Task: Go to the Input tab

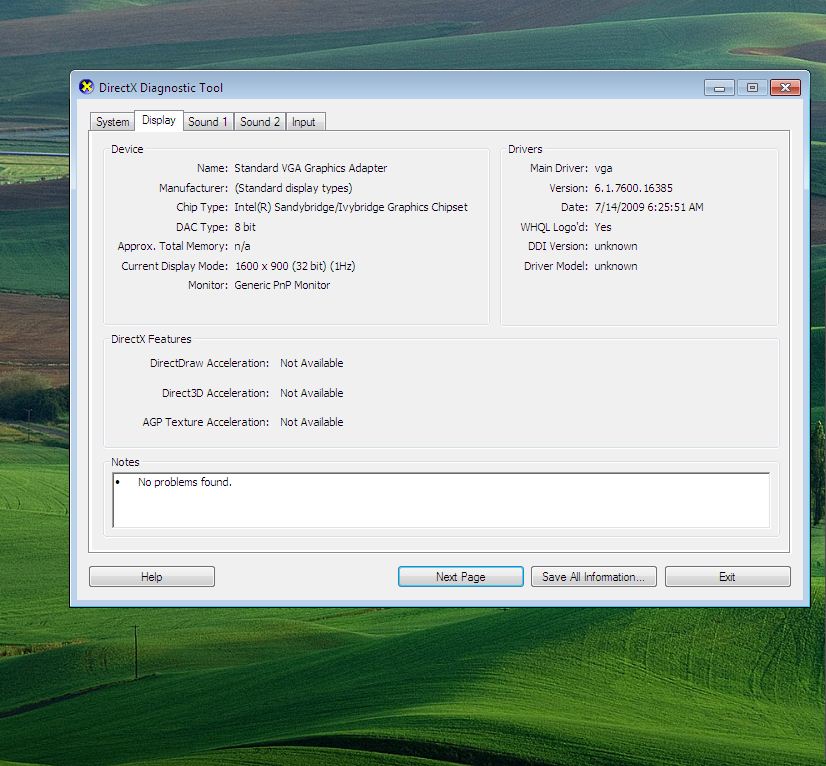Action: pyautogui.click(x=304, y=122)
